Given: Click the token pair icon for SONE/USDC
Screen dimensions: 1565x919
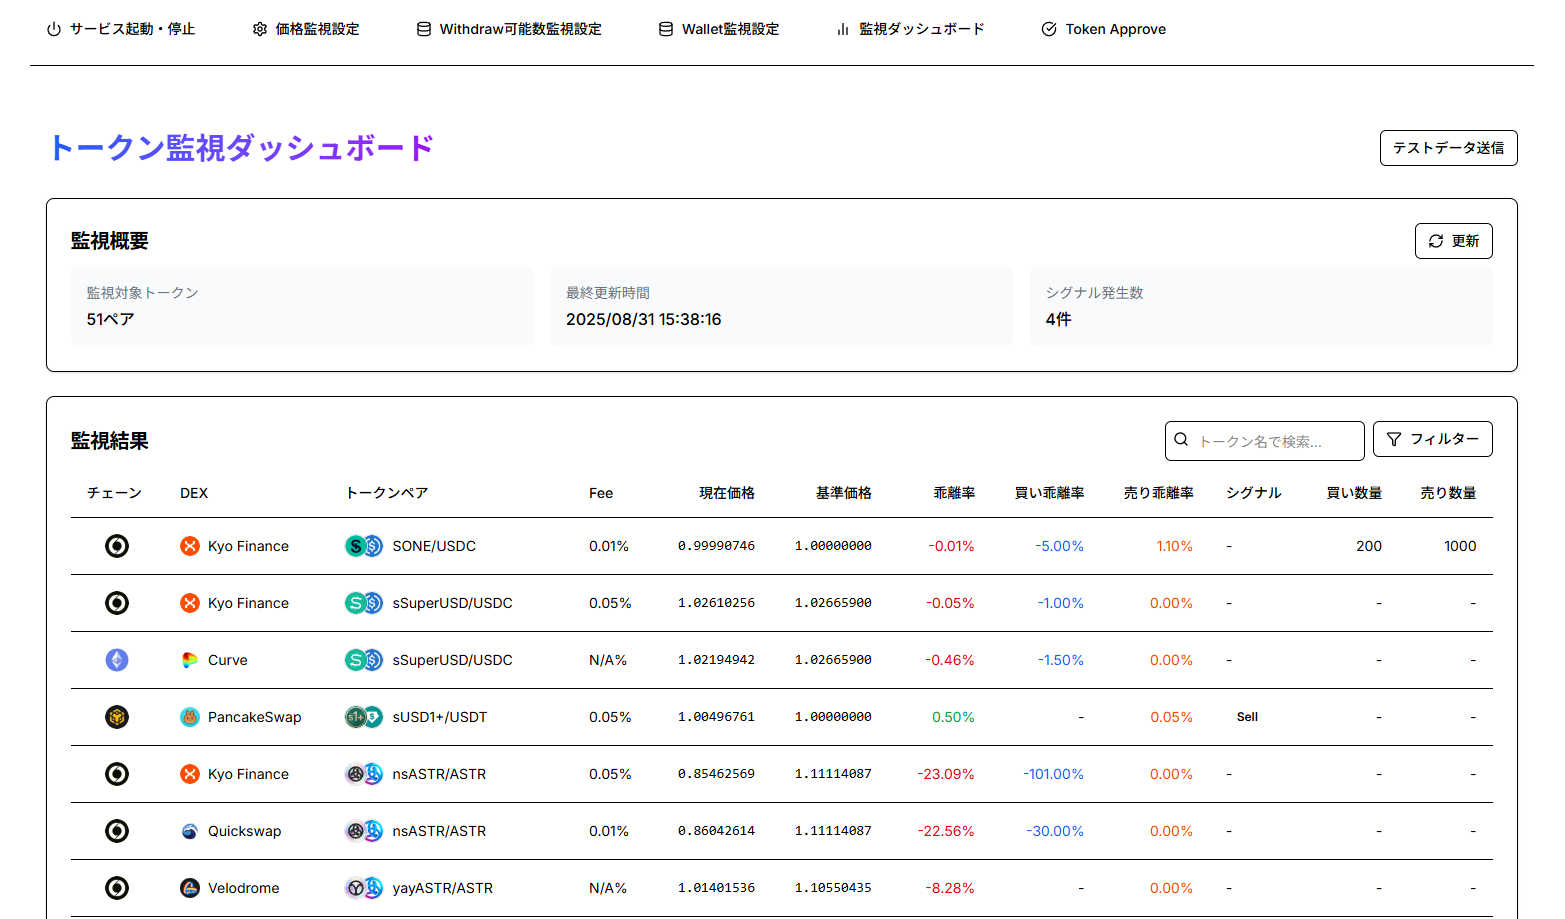Looking at the screenshot, I should (x=363, y=546).
